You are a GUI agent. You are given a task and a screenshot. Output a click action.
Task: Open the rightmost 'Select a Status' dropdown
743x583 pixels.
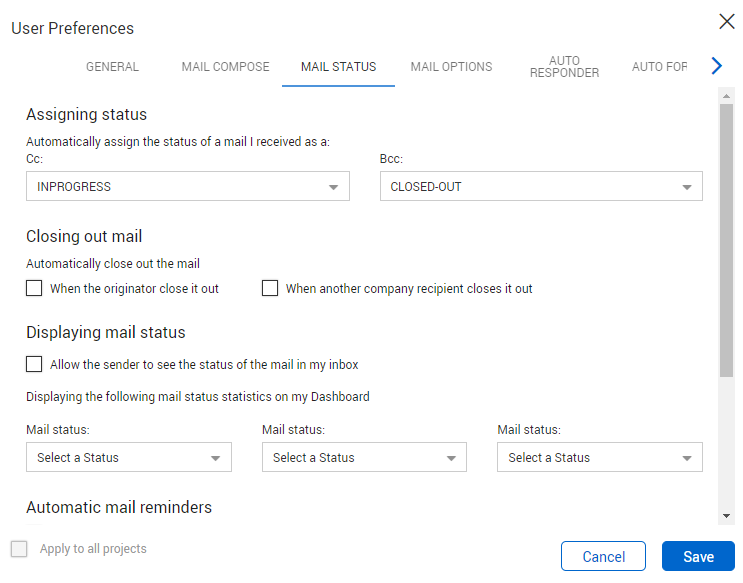click(600, 458)
